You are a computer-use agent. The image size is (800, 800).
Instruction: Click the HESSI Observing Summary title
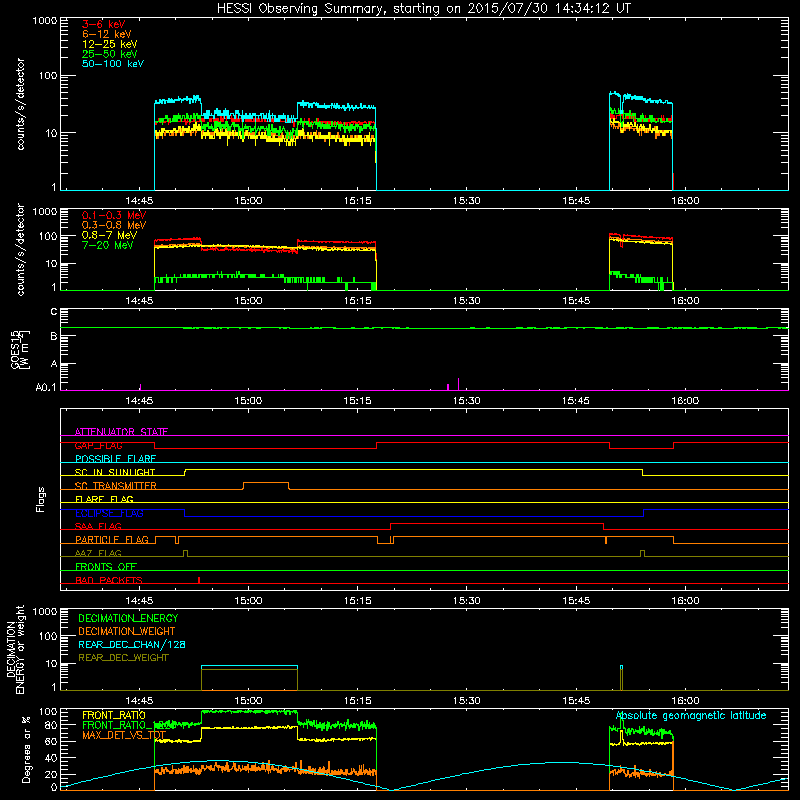click(423, 8)
